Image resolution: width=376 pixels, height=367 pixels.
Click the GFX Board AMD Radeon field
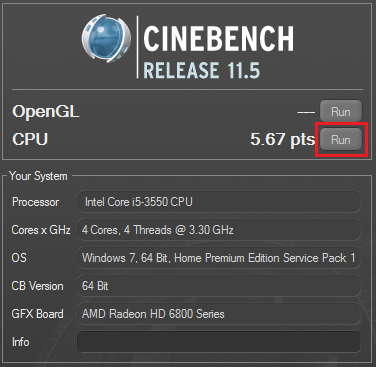[219, 314]
